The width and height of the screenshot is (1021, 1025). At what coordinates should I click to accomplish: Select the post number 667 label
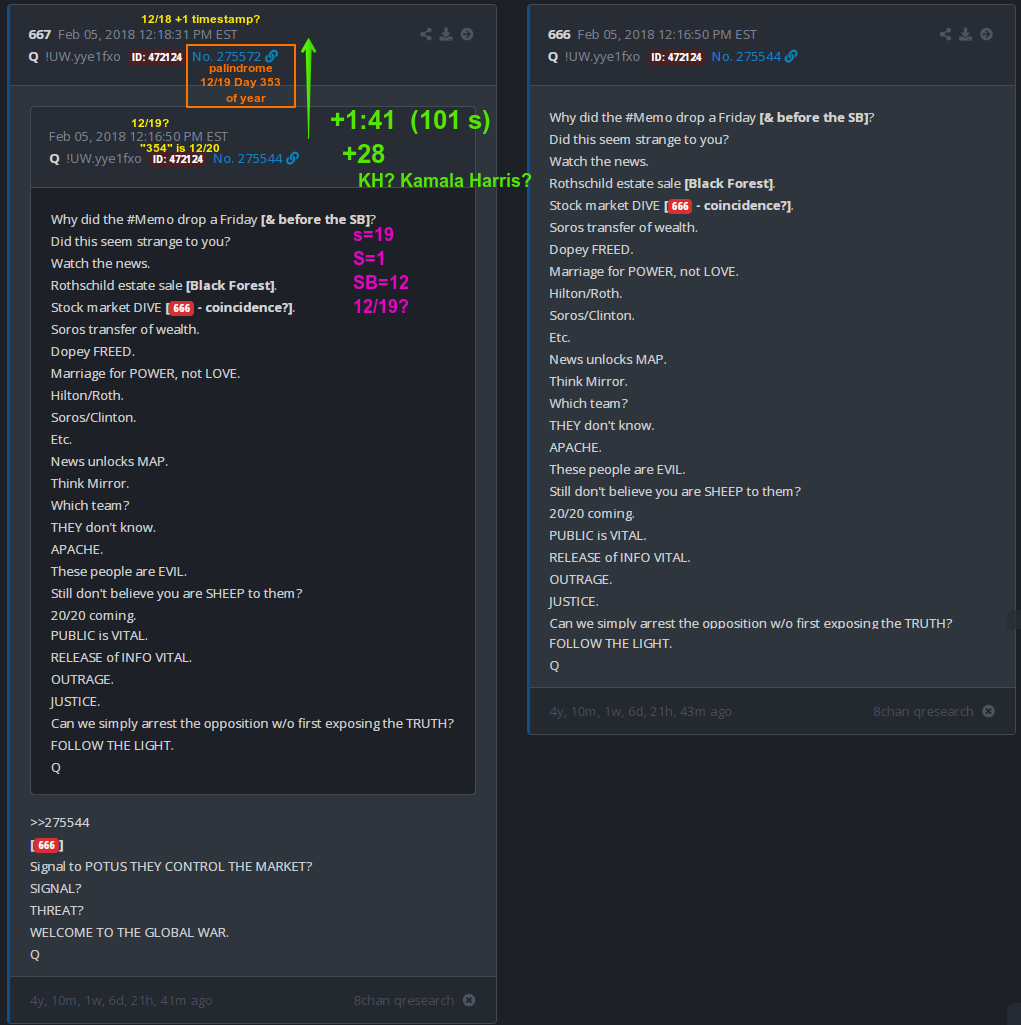pyautogui.click(x=40, y=35)
